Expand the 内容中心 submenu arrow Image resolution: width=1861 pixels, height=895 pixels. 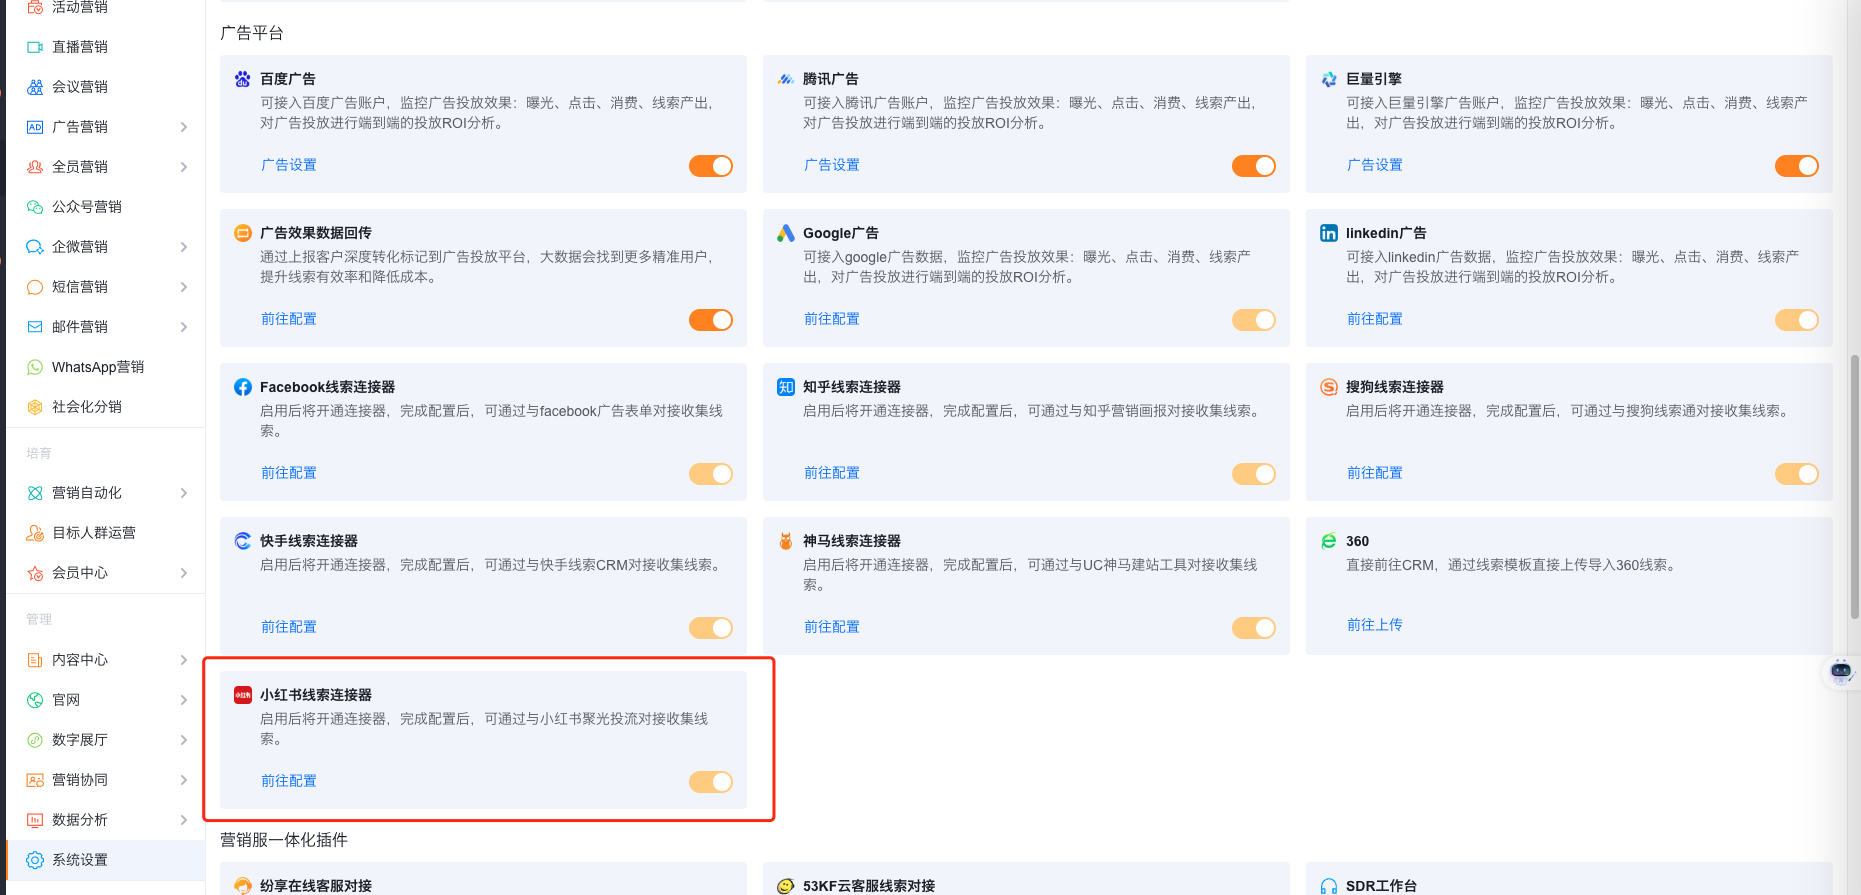point(184,660)
